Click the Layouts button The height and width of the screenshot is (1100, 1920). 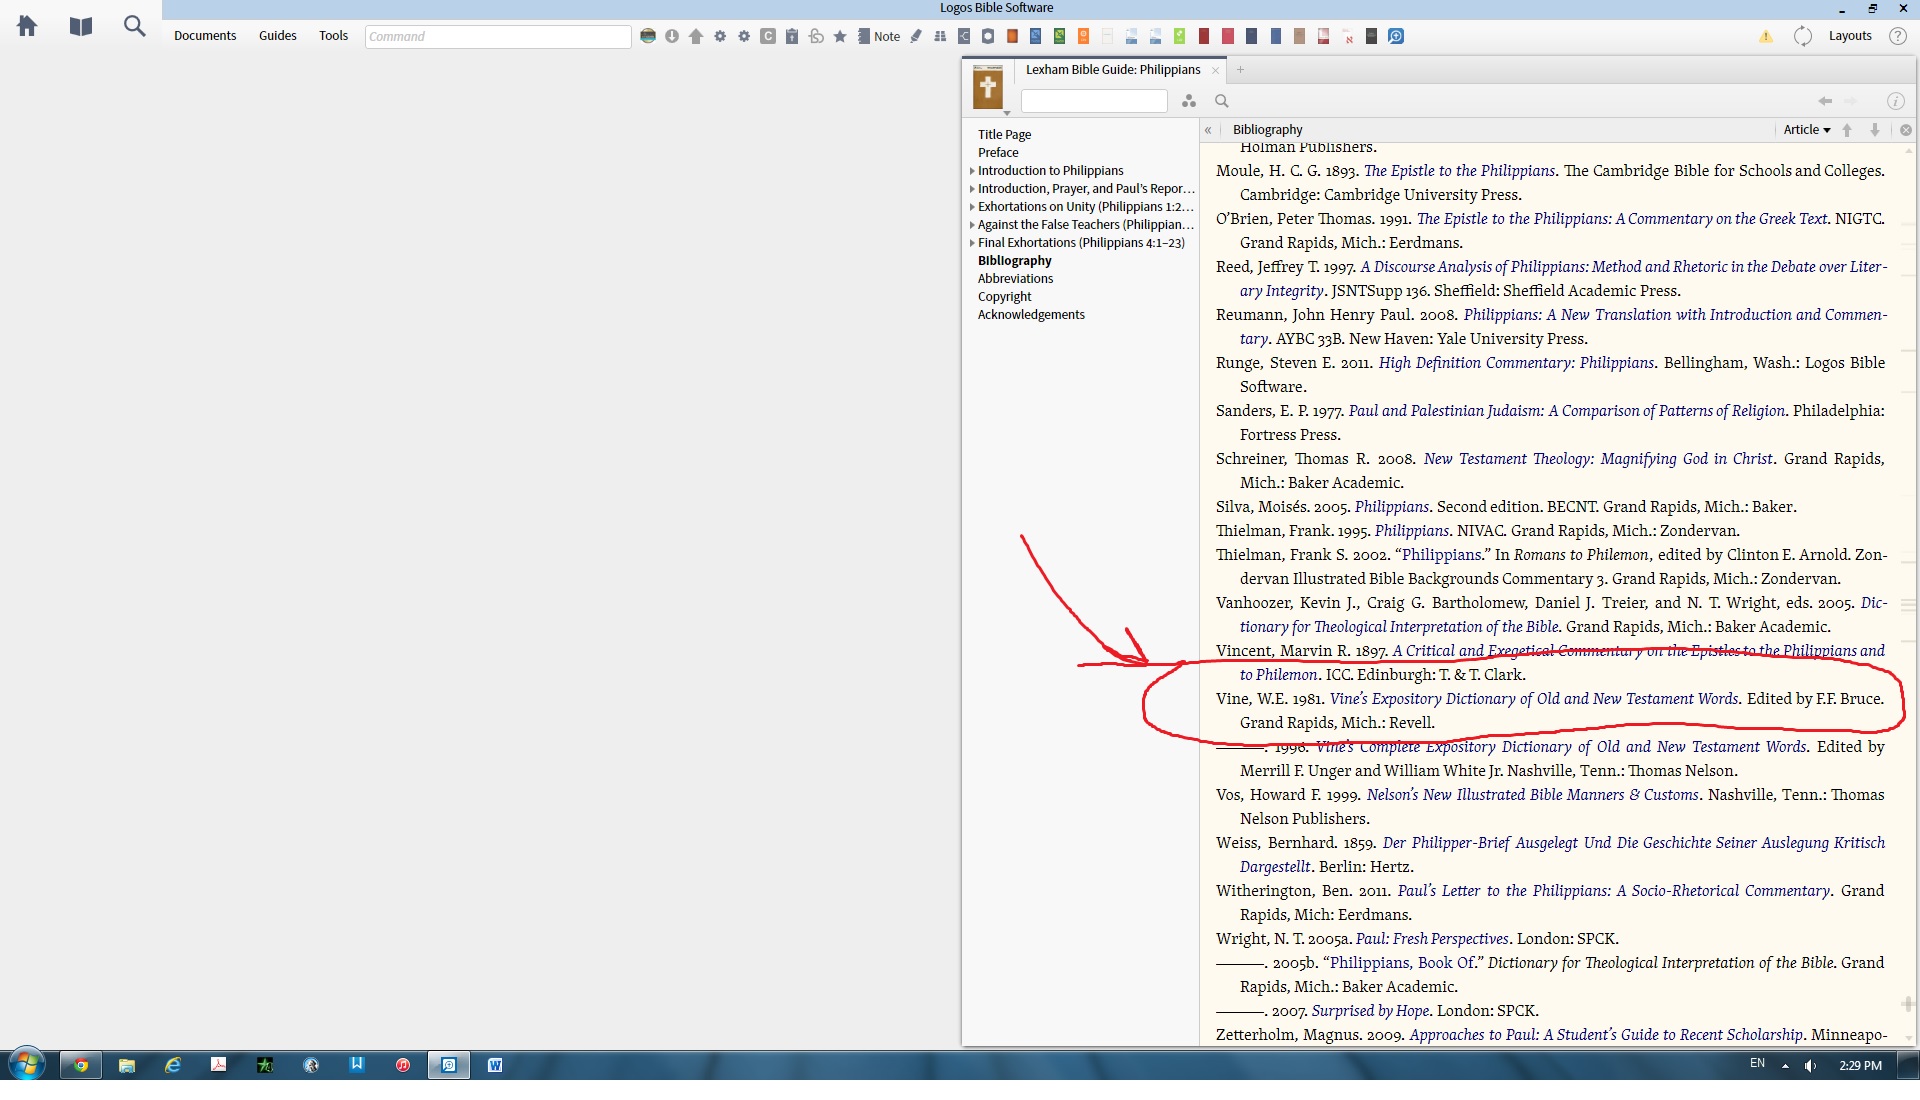(1849, 36)
